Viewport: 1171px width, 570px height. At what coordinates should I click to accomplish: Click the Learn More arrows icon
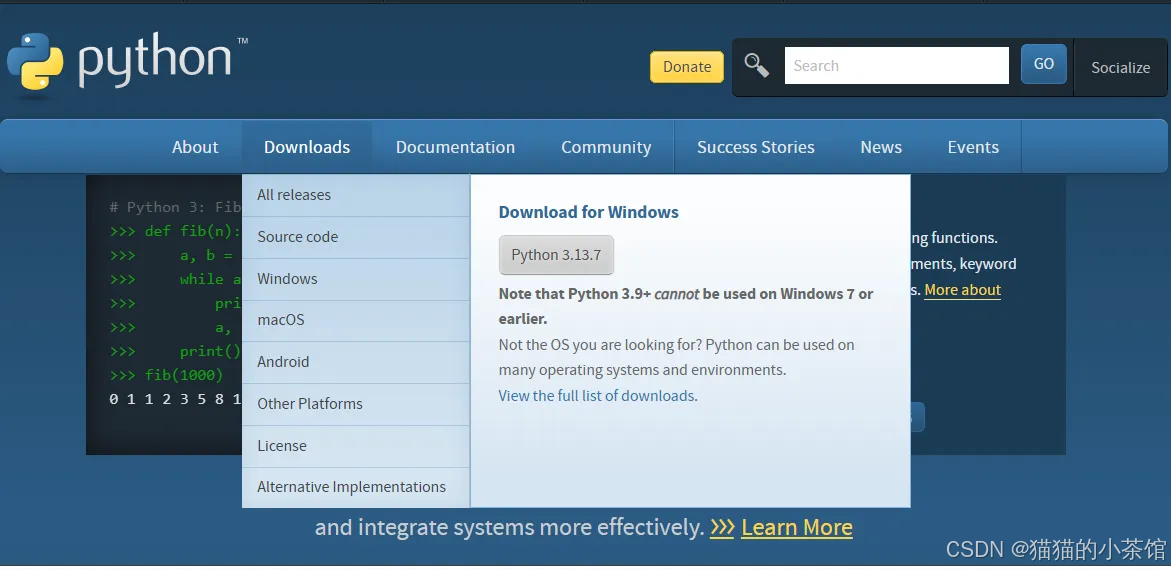pyautogui.click(x=721, y=527)
